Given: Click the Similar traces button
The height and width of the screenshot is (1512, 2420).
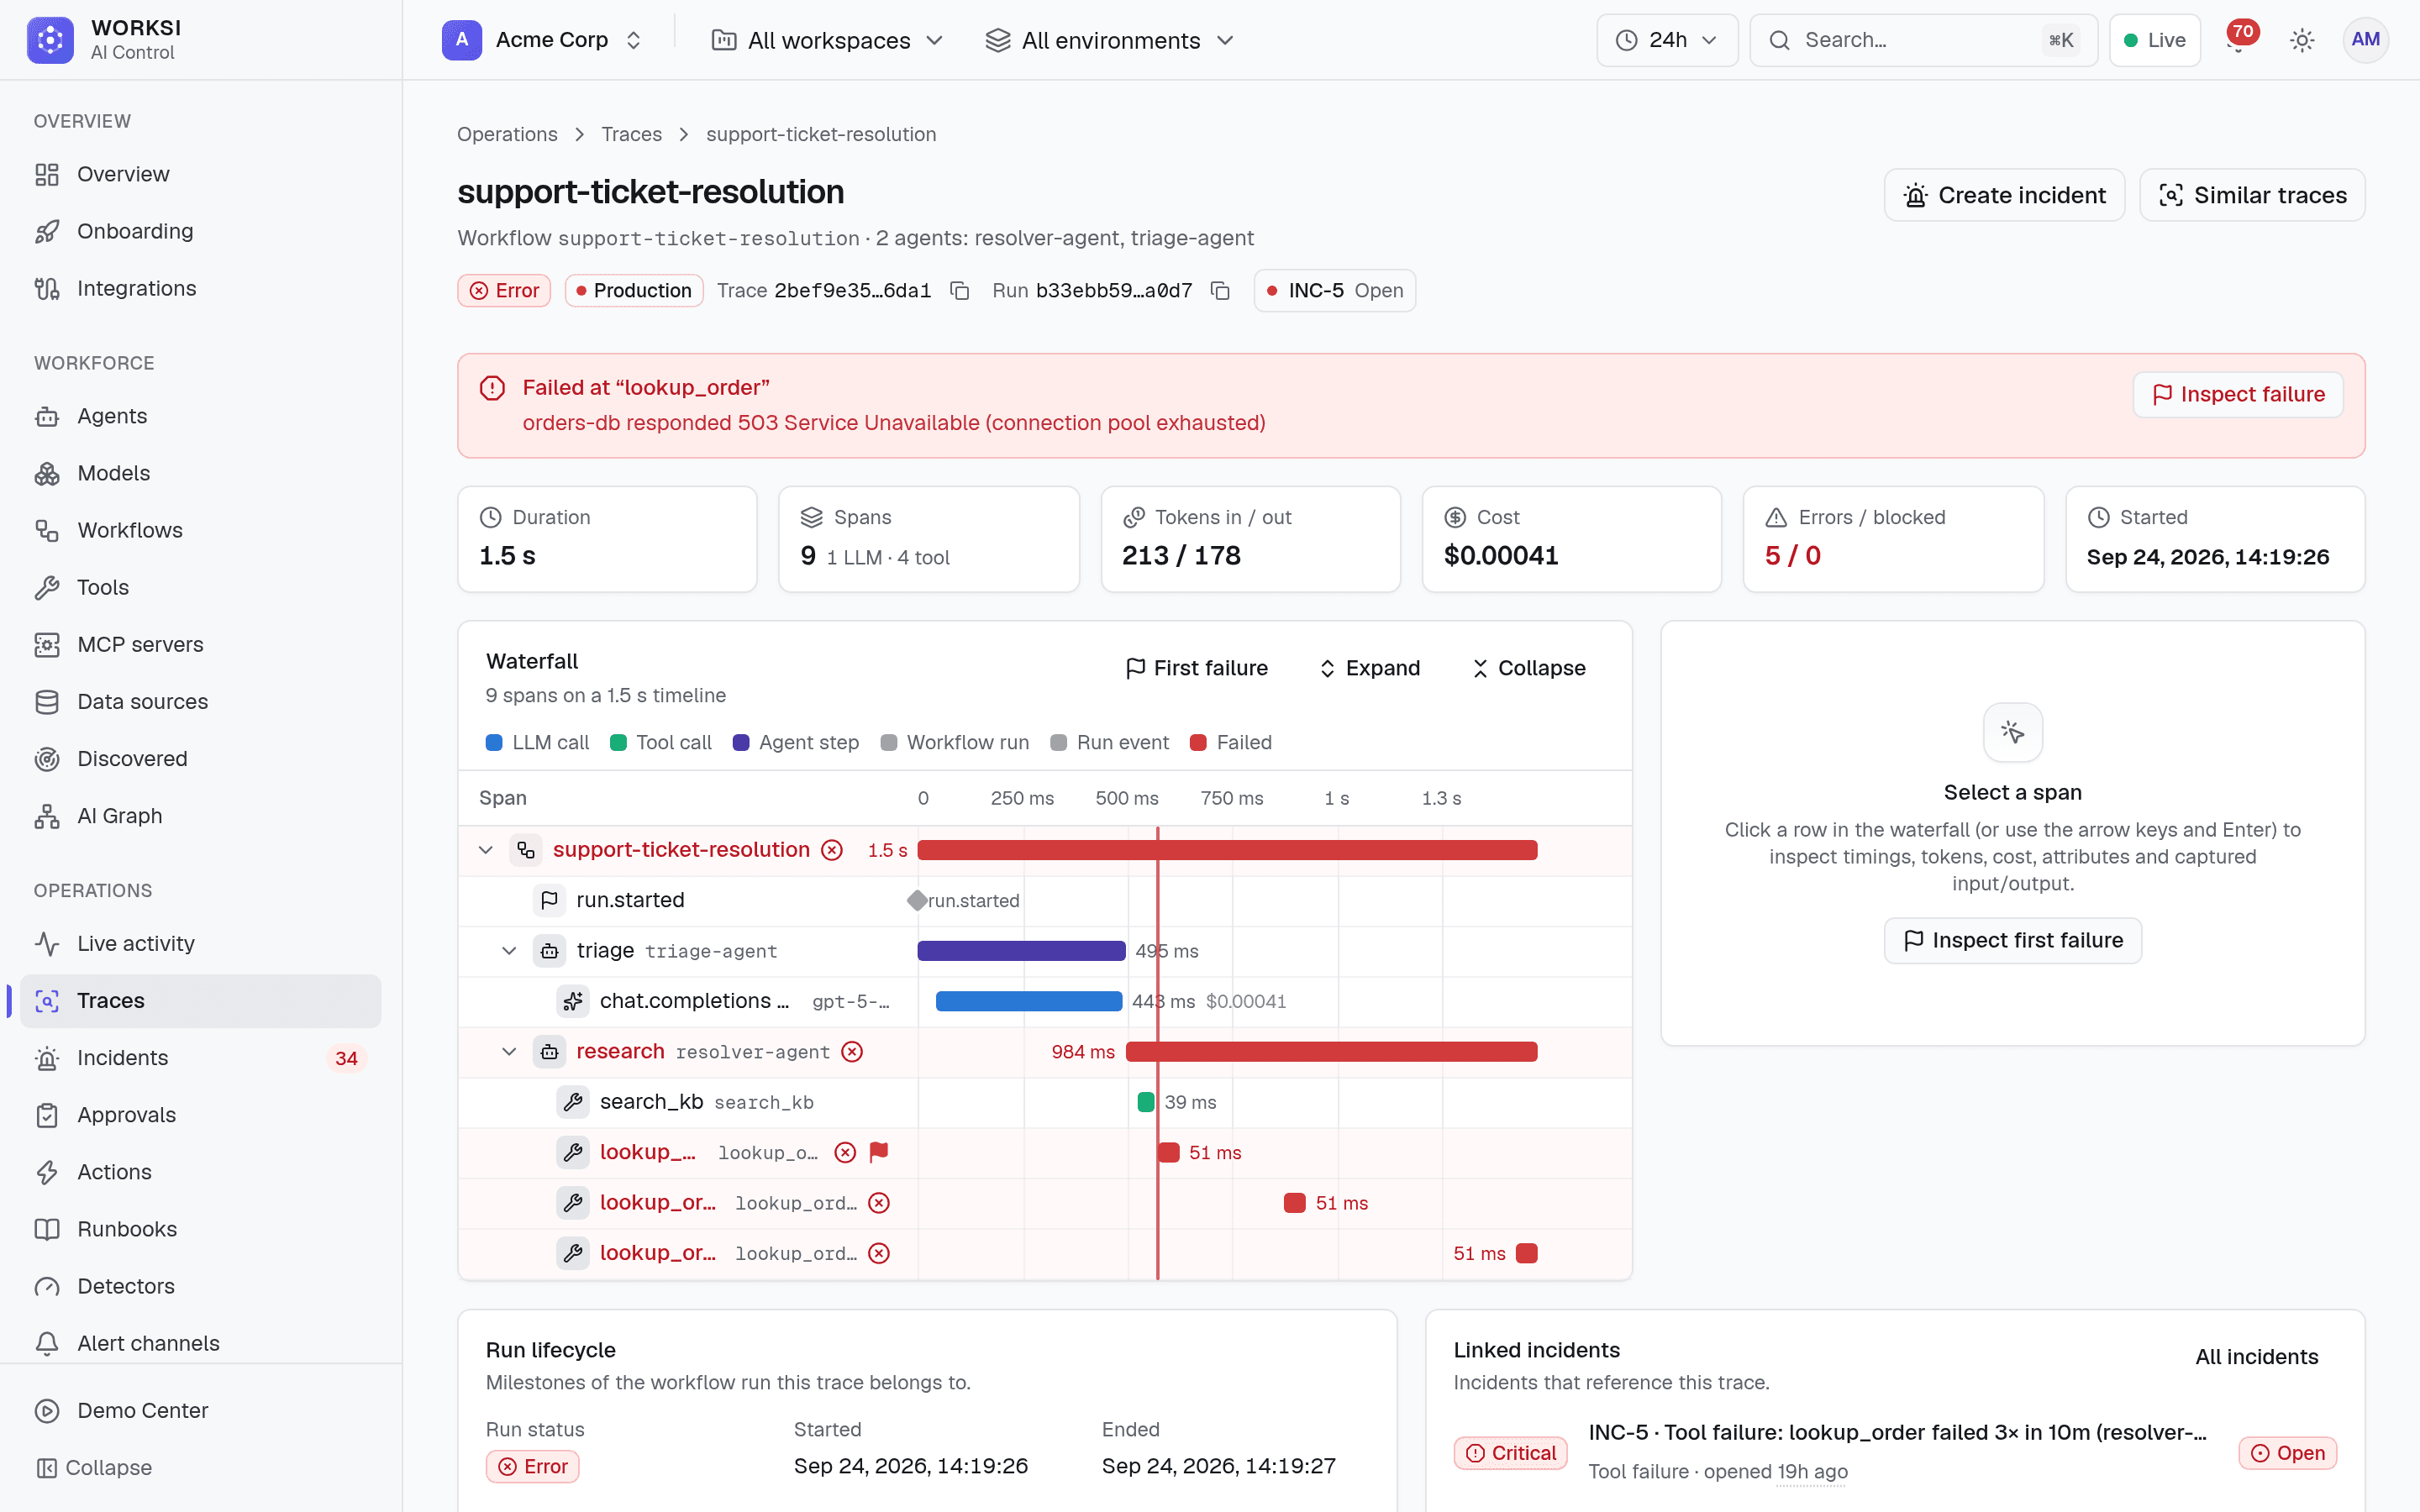Looking at the screenshot, I should [x=2252, y=195].
